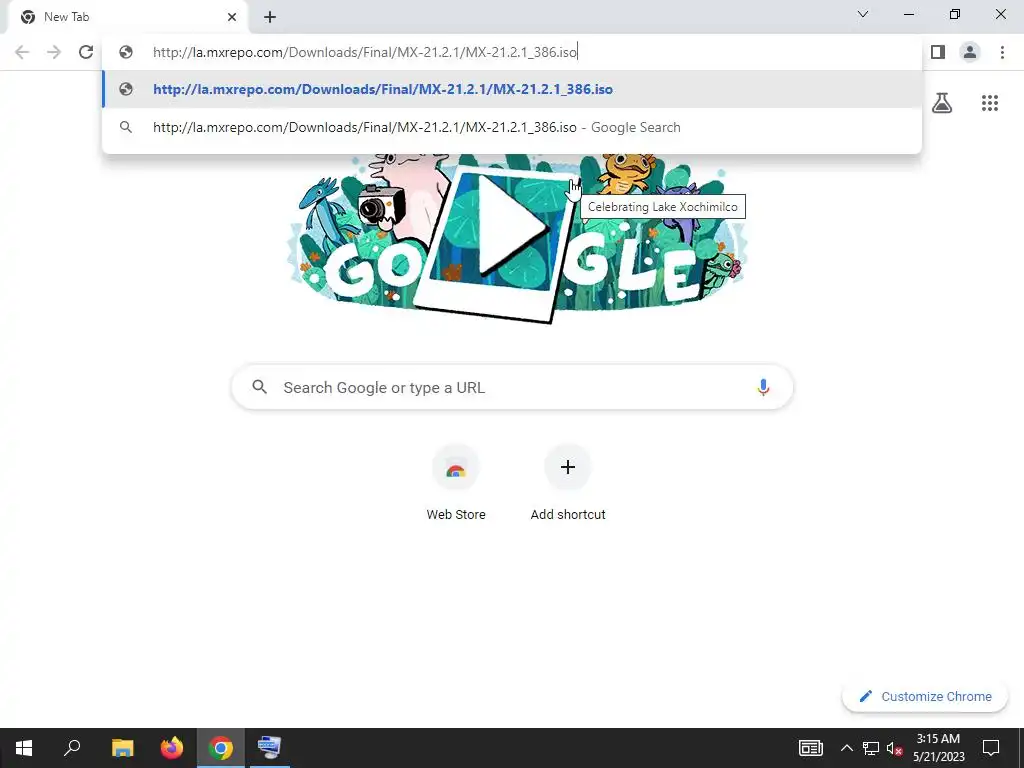Viewport: 1024px width, 768px height.
Task: Start voice search with microphone icon
Action: (763, 387)
